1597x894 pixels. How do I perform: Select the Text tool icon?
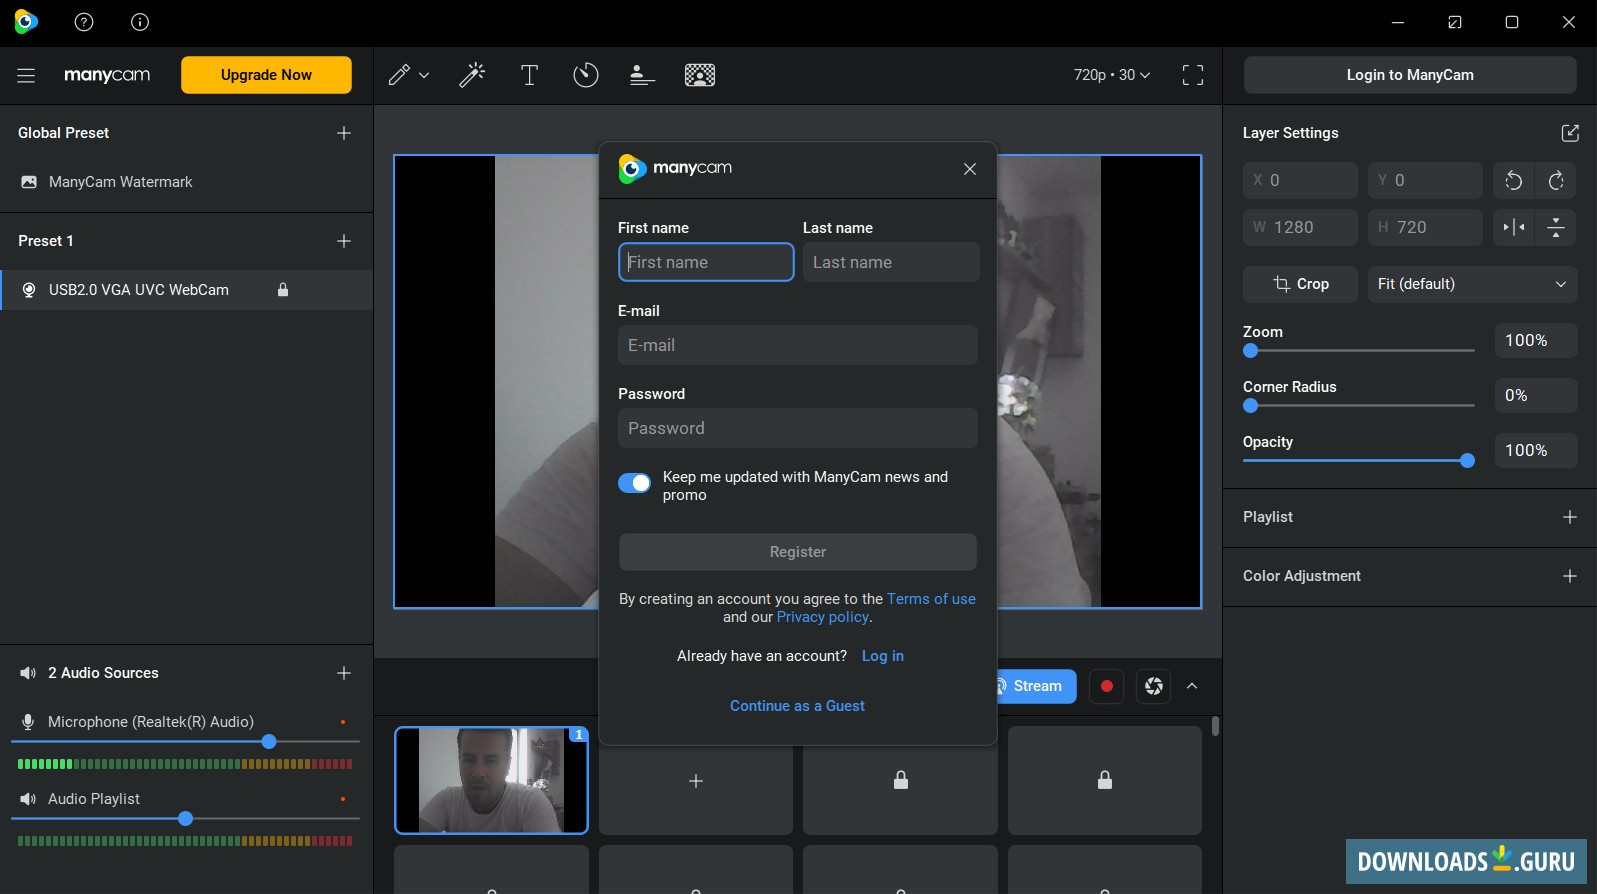529,75
